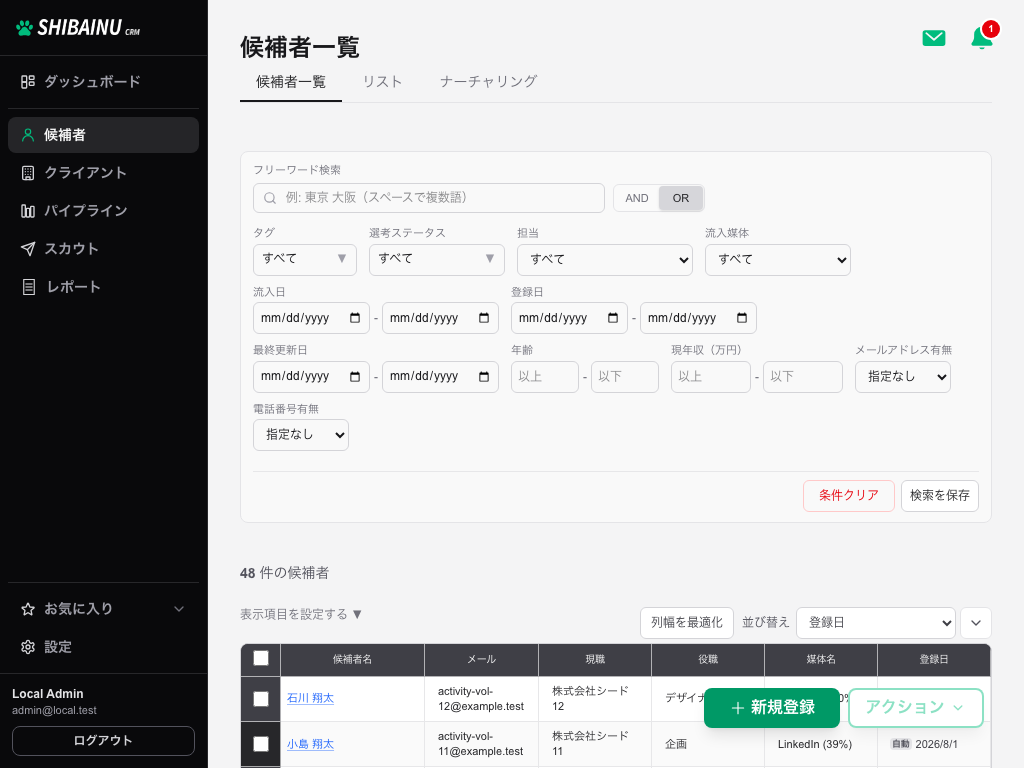
Task: Open calendar picker for 登録日 start date
Action: point(613,318)
